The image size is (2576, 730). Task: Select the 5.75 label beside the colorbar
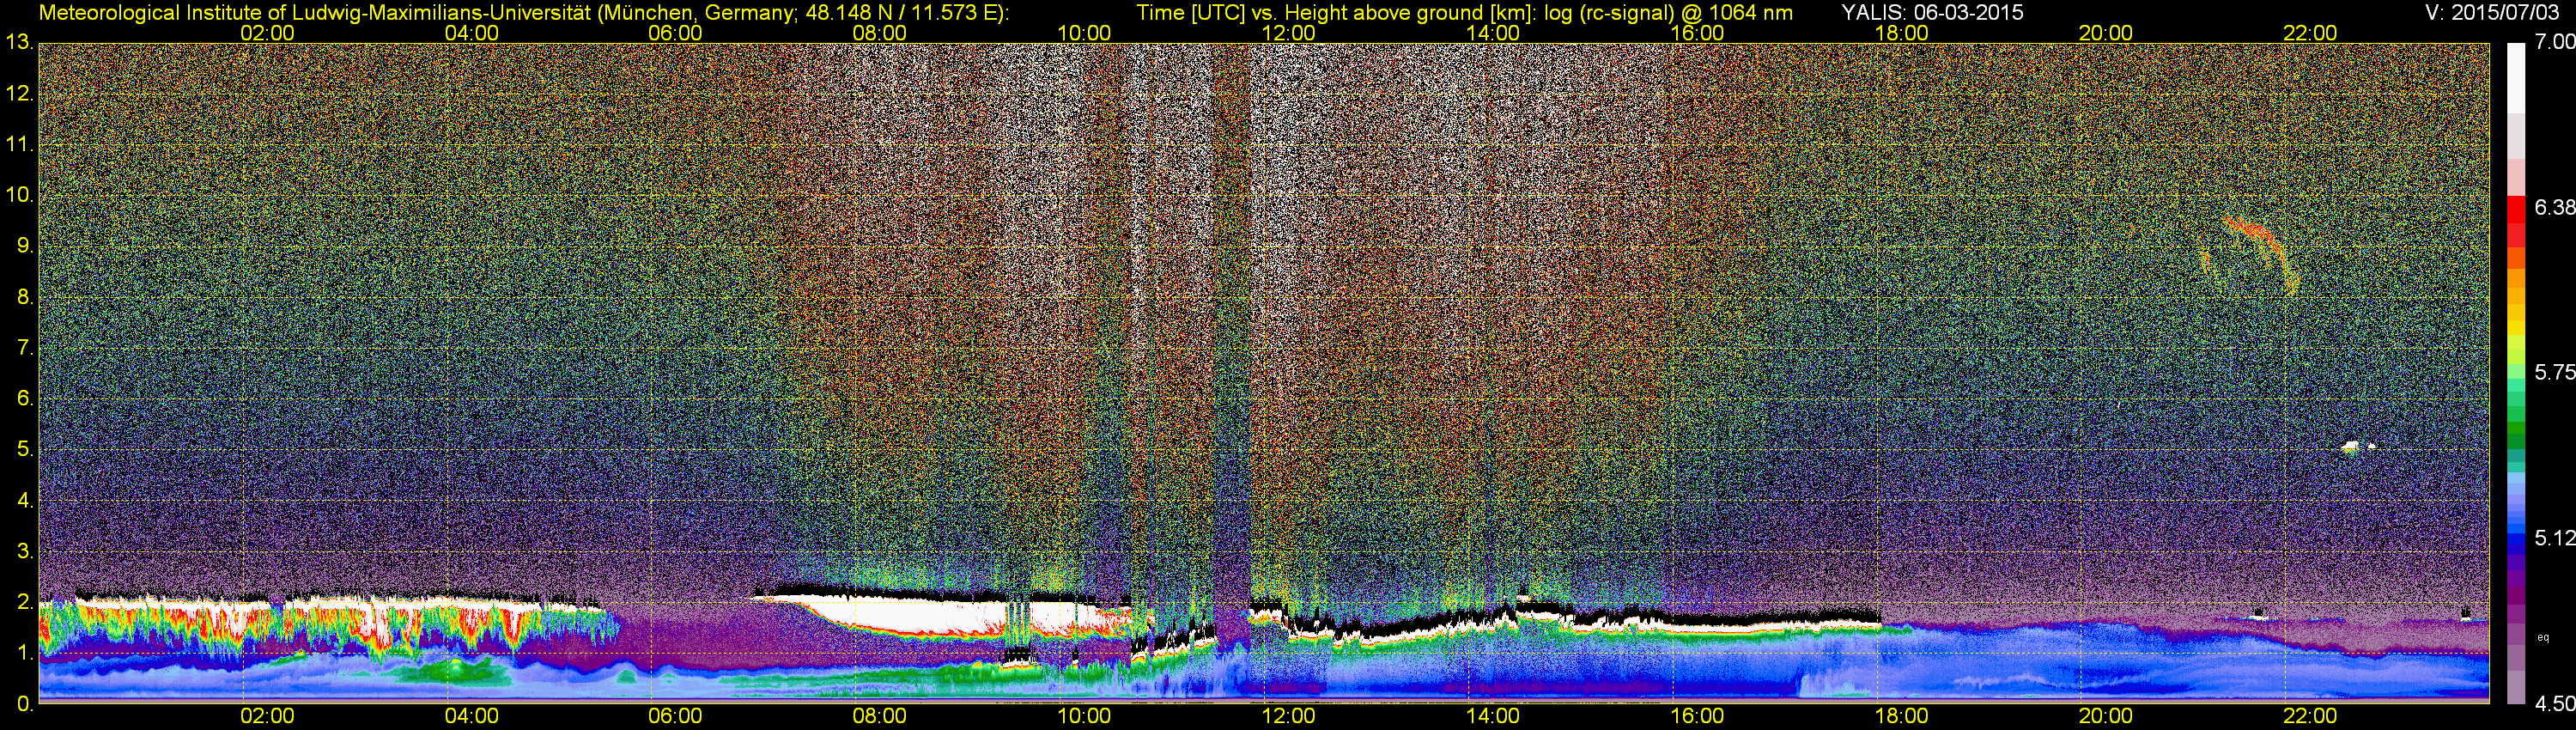[2554, 372]
